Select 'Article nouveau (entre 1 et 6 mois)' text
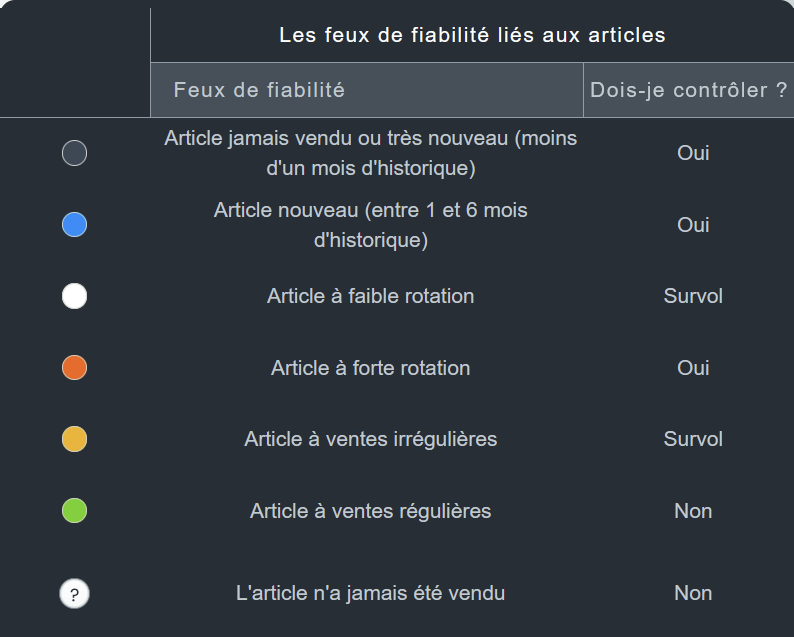 (371, 225)
